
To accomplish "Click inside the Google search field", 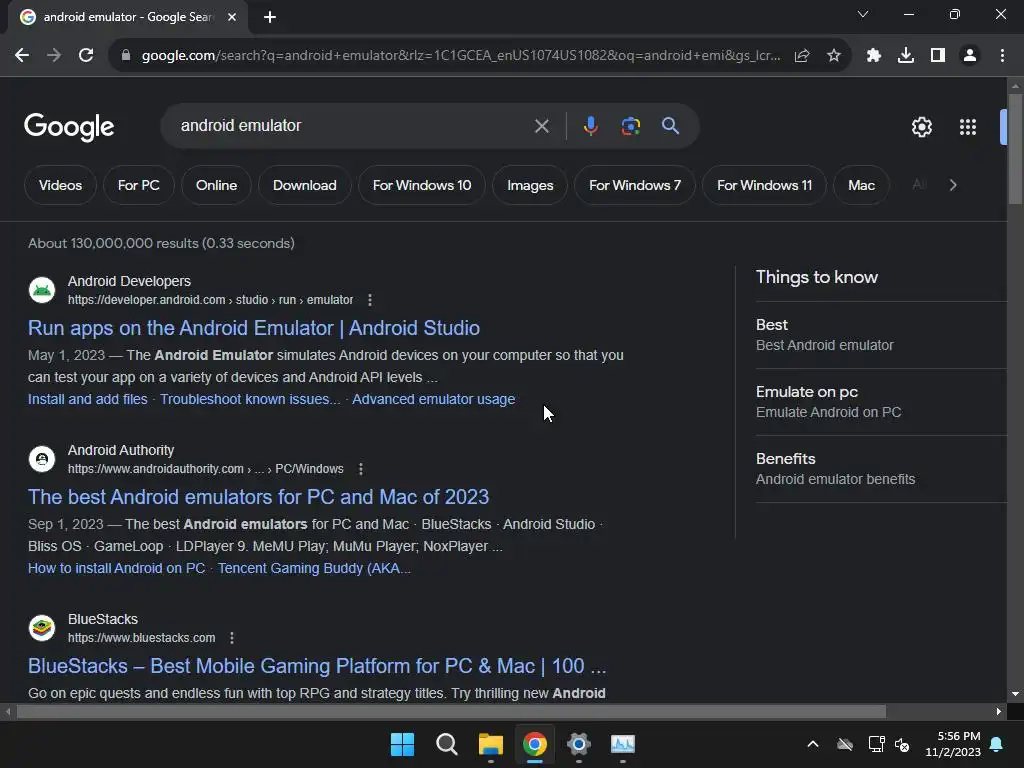I will 353,126.
